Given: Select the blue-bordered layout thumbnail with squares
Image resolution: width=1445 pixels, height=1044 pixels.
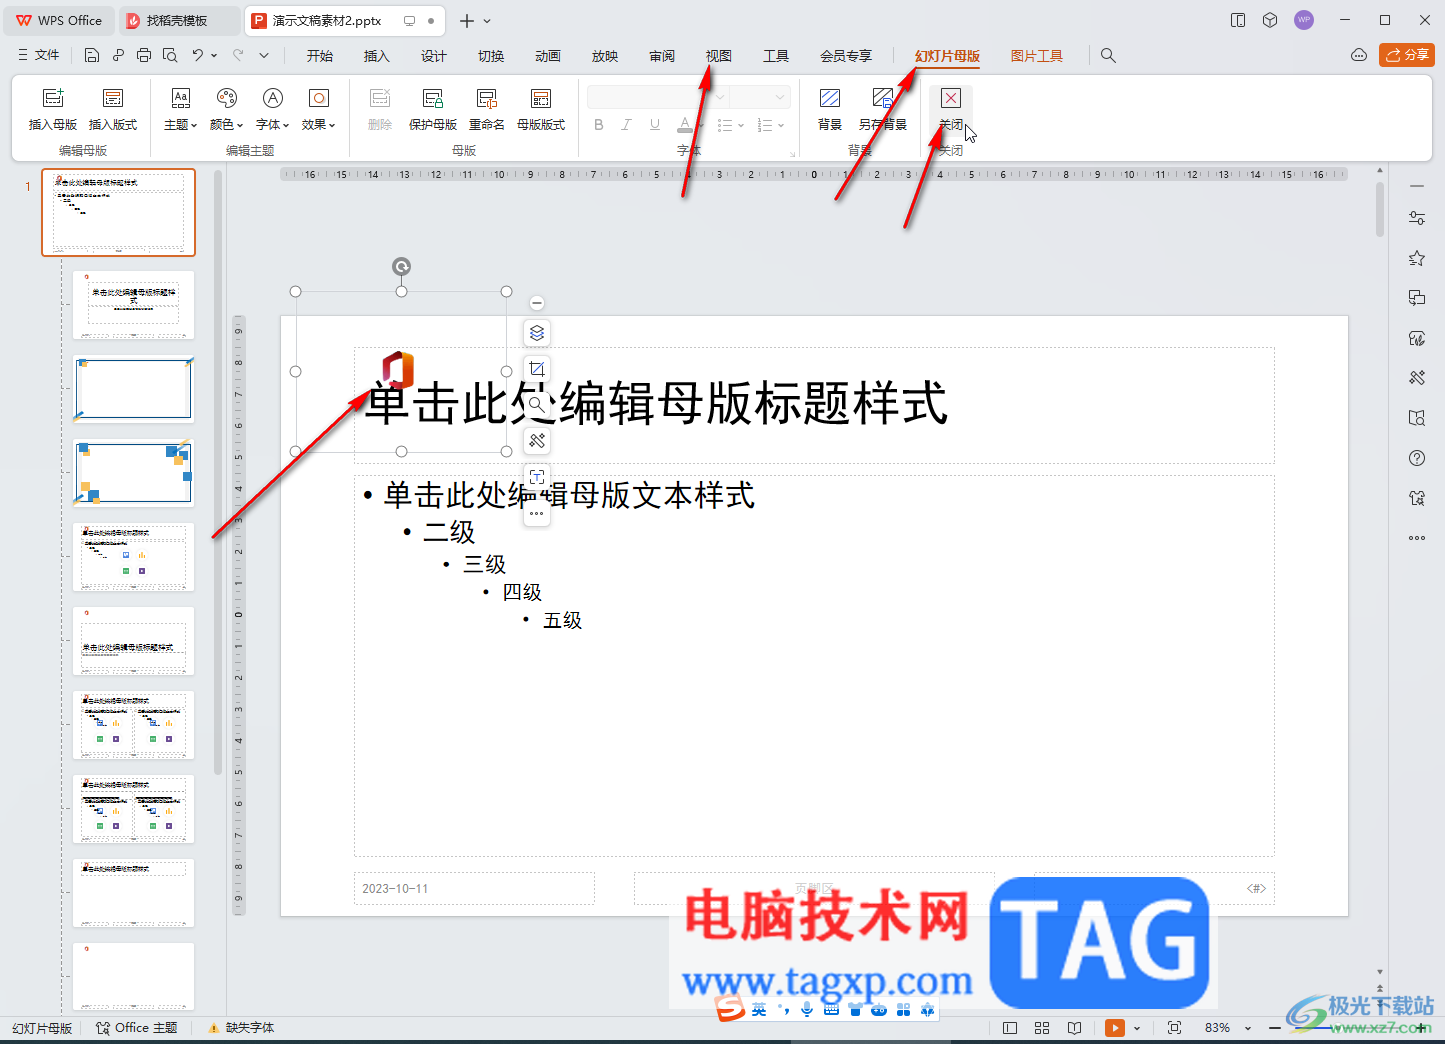Looking at the screenshot, I should click(133, 473).
